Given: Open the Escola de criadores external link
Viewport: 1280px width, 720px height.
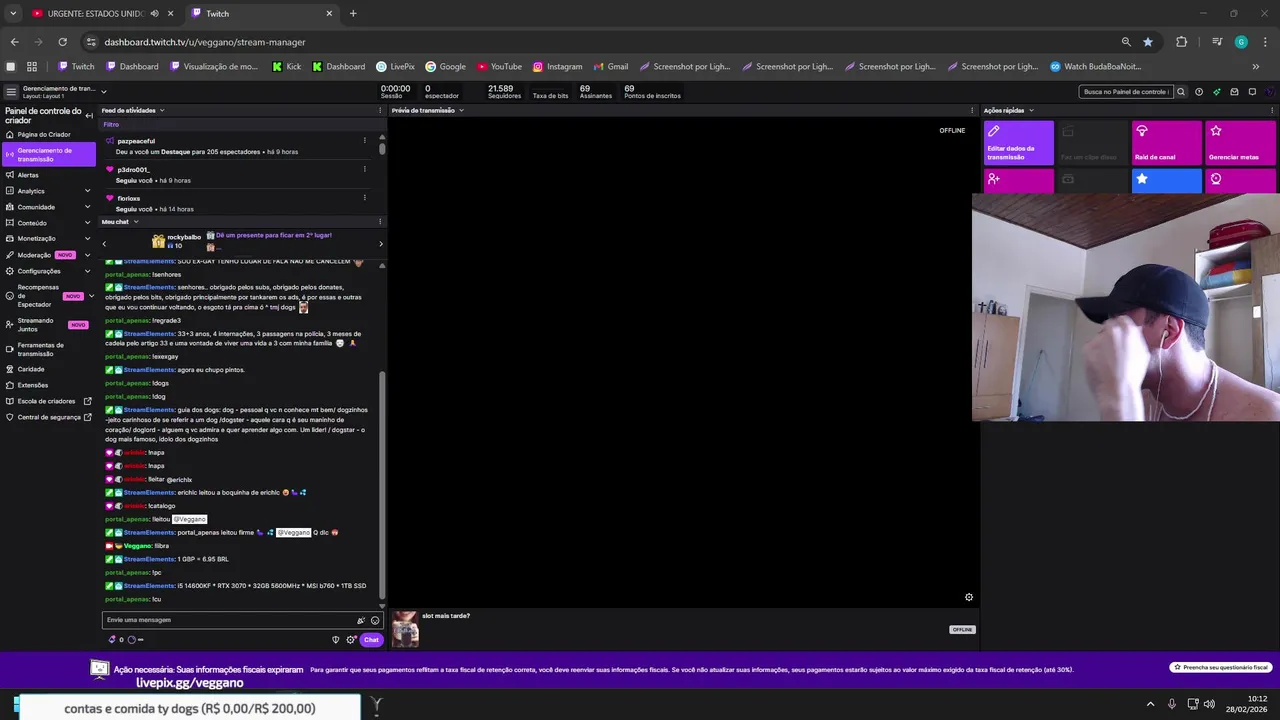Looking at the screenshot, I should pyautogui.click(x=48, y=401).
